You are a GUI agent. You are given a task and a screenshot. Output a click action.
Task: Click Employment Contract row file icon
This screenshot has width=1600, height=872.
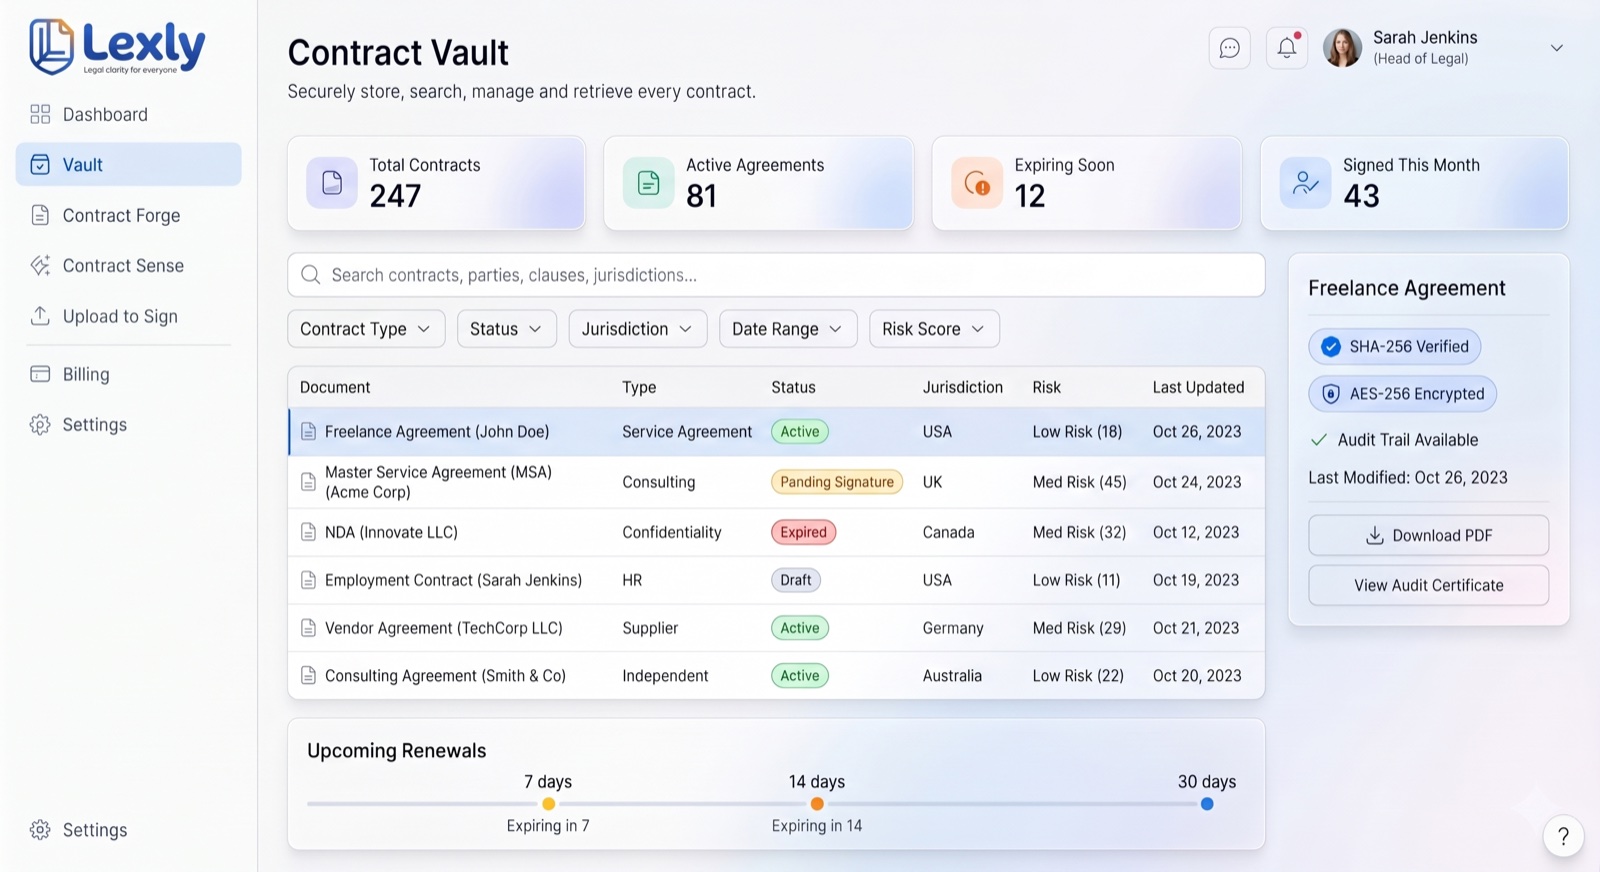pos(309,580)
